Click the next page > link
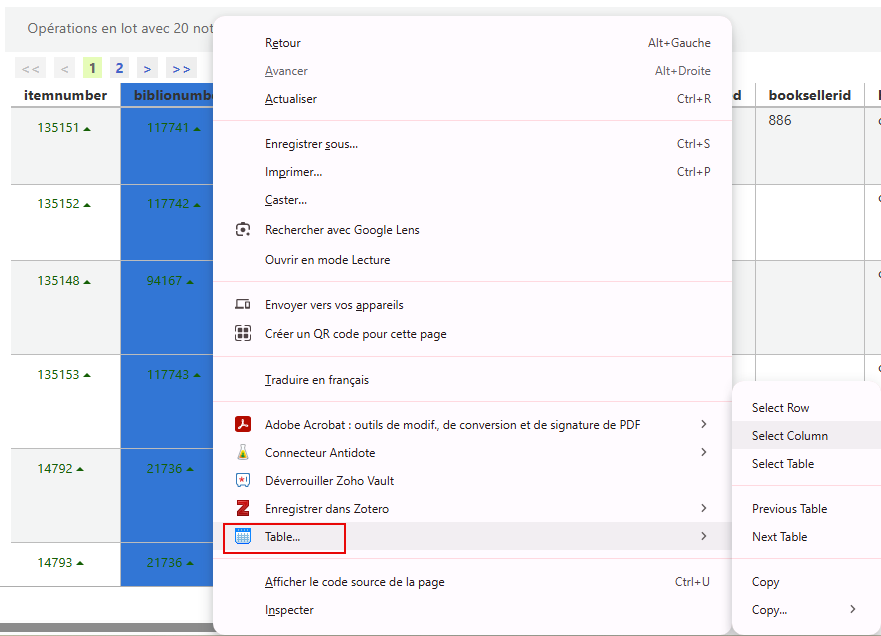Image resolution: width=881 pixels, height=636 pixels. pos(147,69)
